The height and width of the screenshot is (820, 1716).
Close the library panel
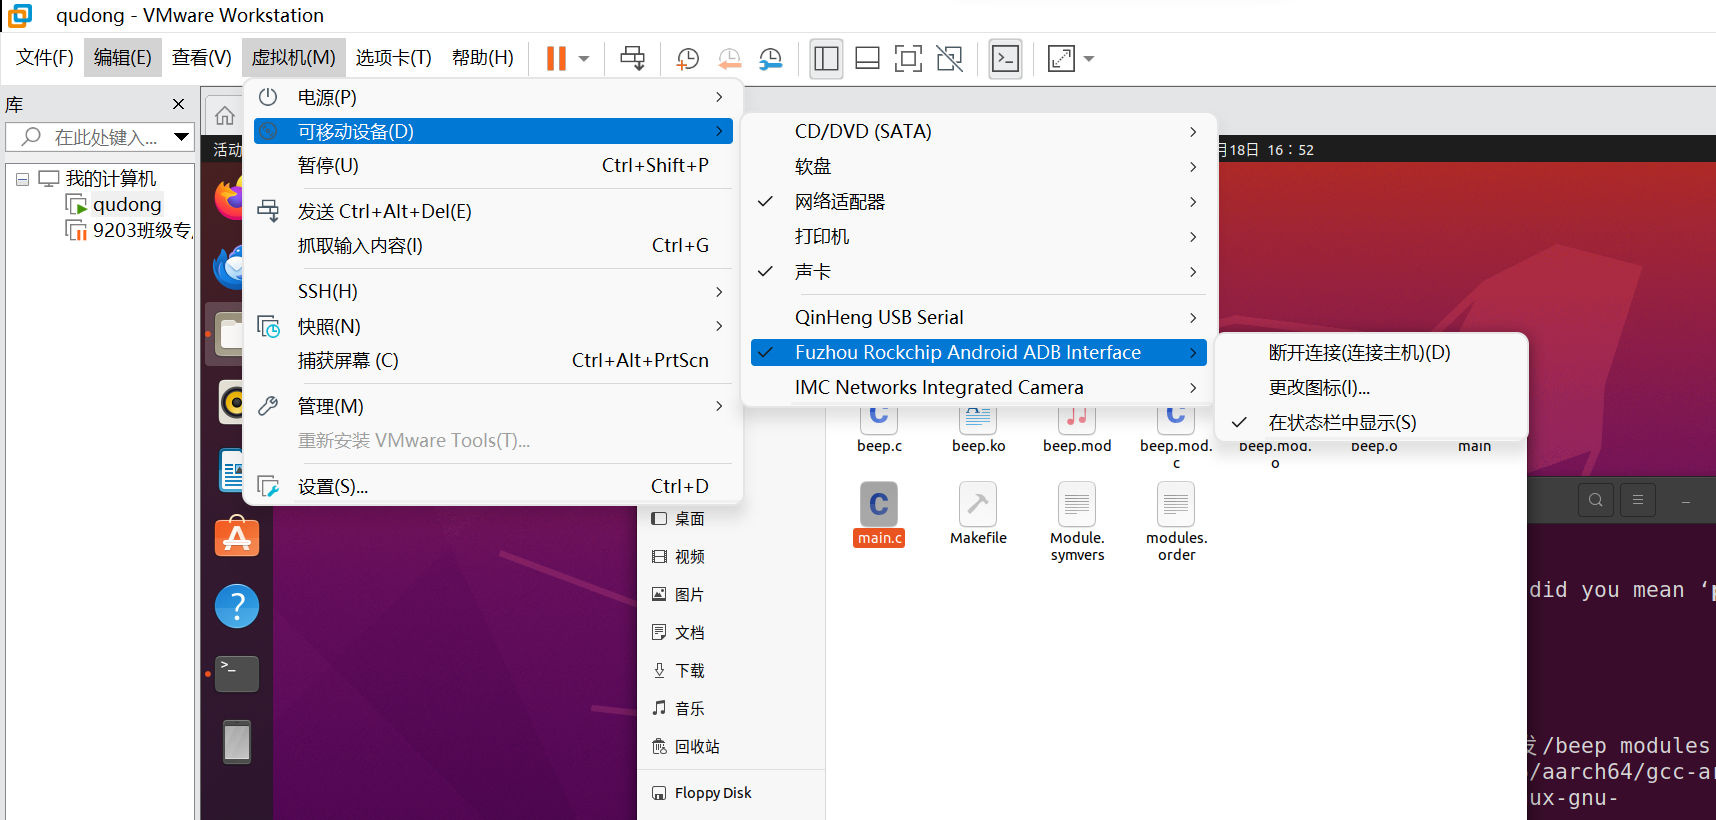(x=178, y=104)
